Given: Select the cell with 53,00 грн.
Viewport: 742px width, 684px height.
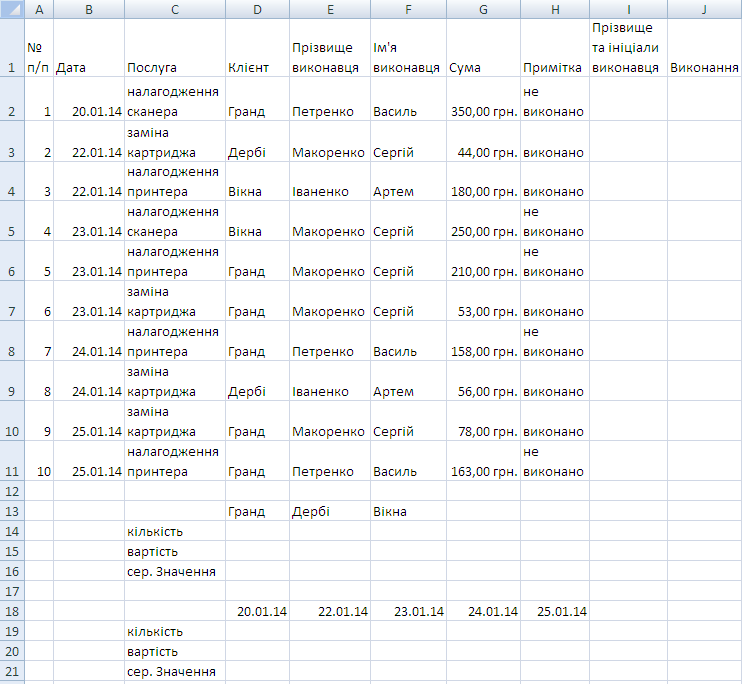Looking at the screenshot, I should (x=483, y=301).
